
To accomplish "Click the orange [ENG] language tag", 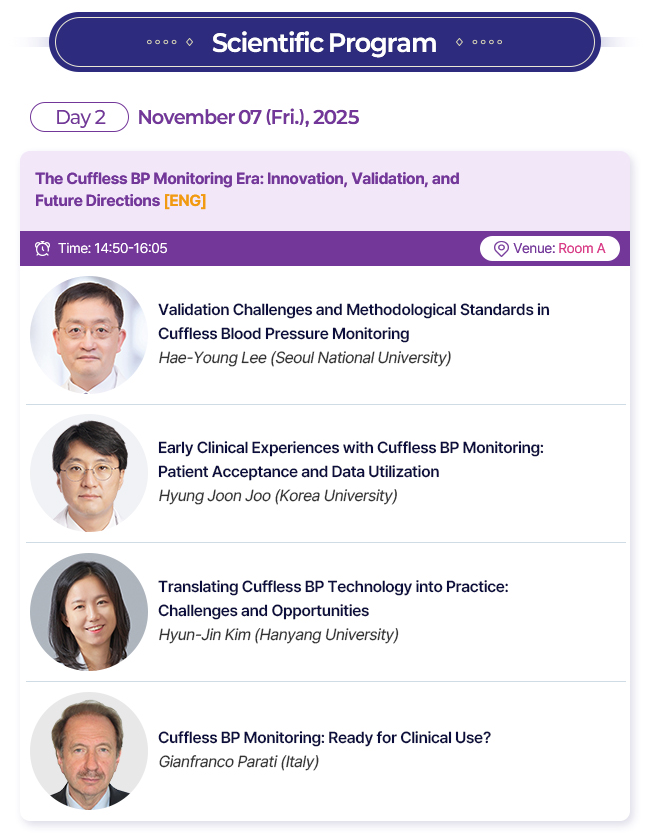I will pos(185,201).
